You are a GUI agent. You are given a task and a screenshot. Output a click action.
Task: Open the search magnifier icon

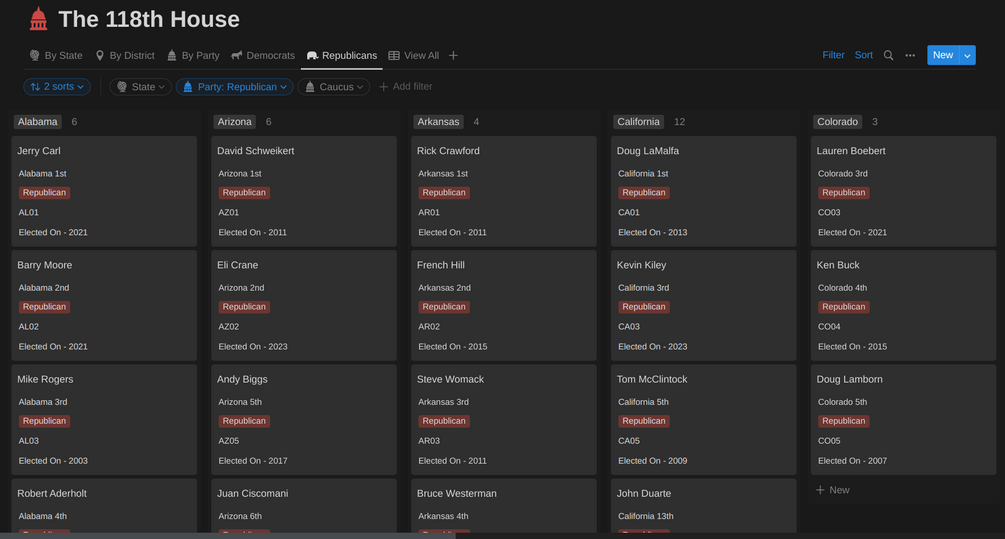888,56
